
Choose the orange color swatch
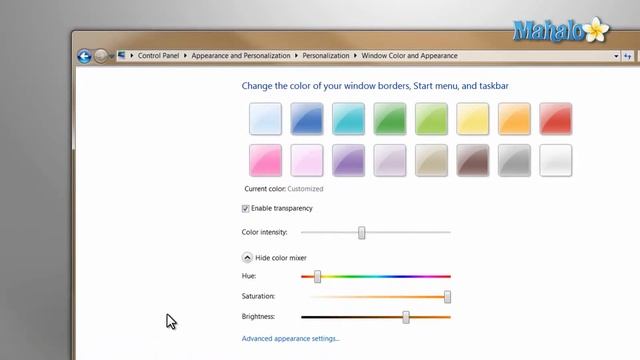514,119
